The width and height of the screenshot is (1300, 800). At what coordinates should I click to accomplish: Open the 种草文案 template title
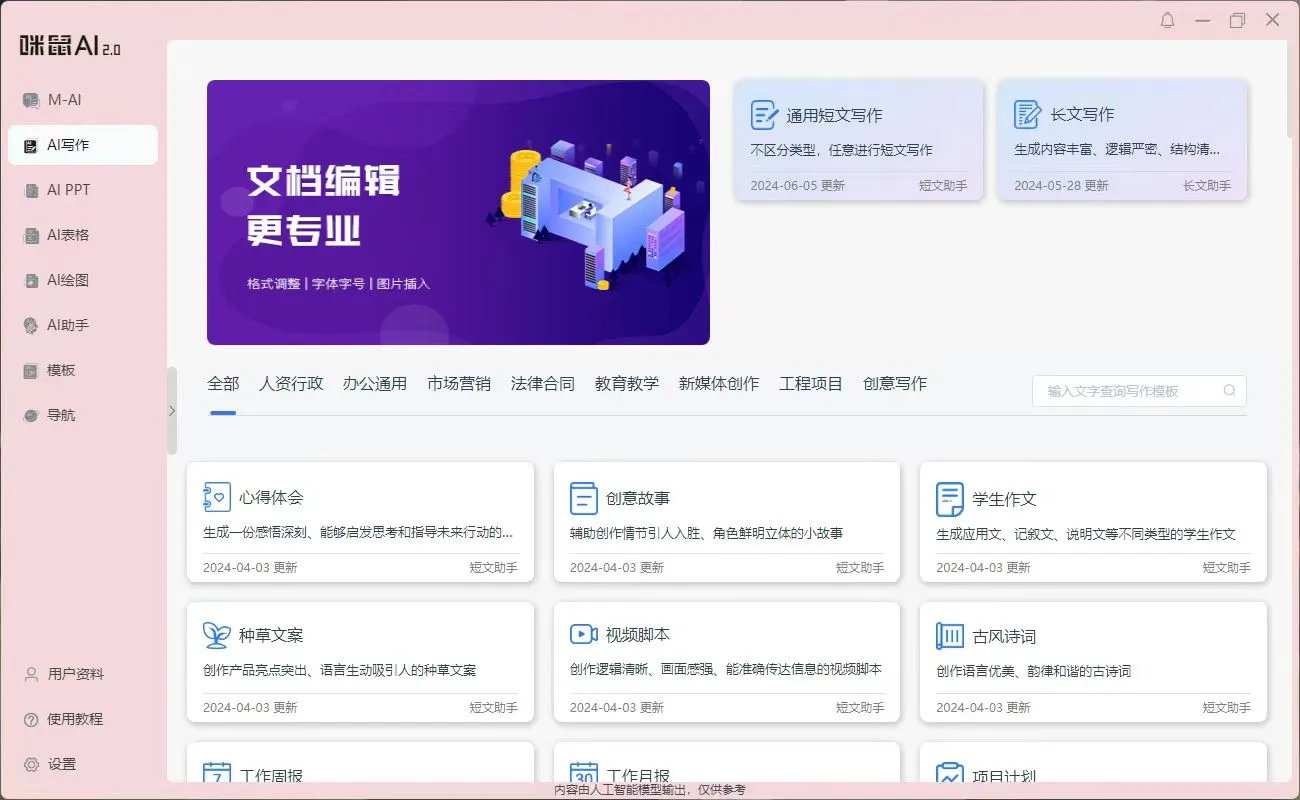coord(271,635)
